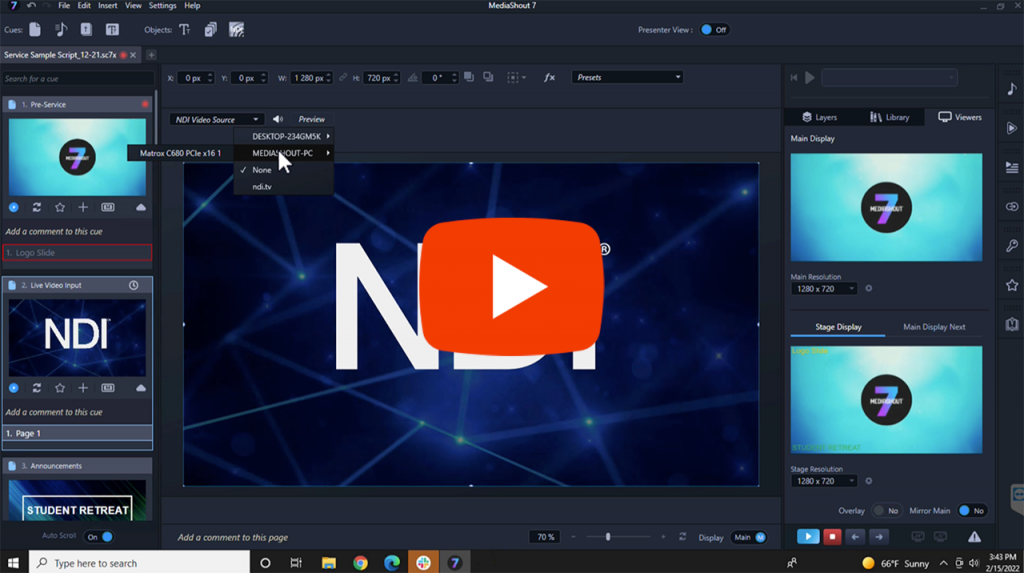Open the music note panel in right sidebar

[x=1012, y=89]
